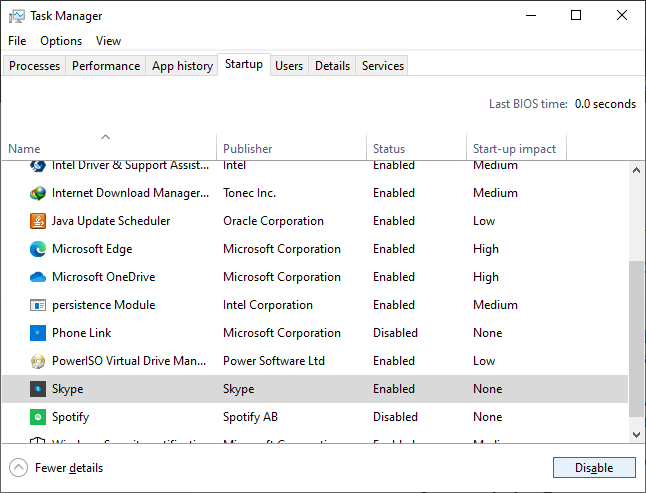
Task: Click the scrollbar up arrow
Action: (636, 170)
